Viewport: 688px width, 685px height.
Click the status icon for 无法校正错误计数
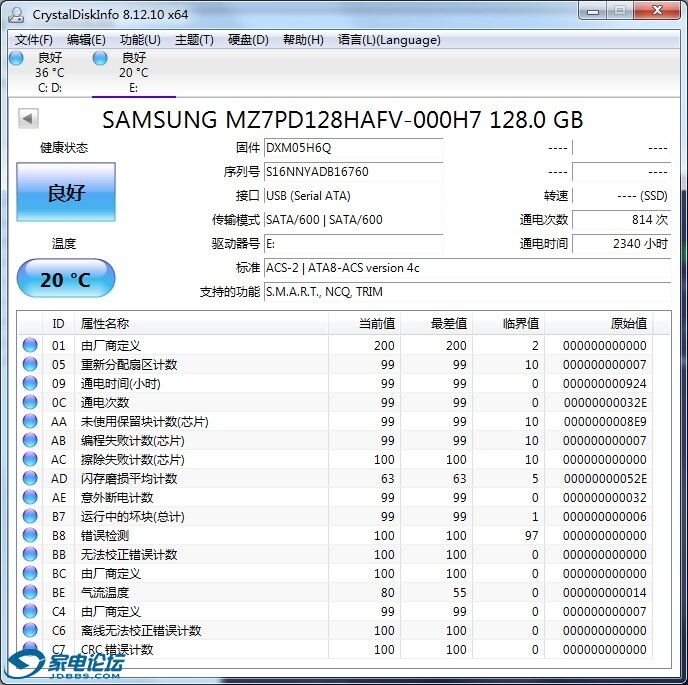click(x=30, y=554)
